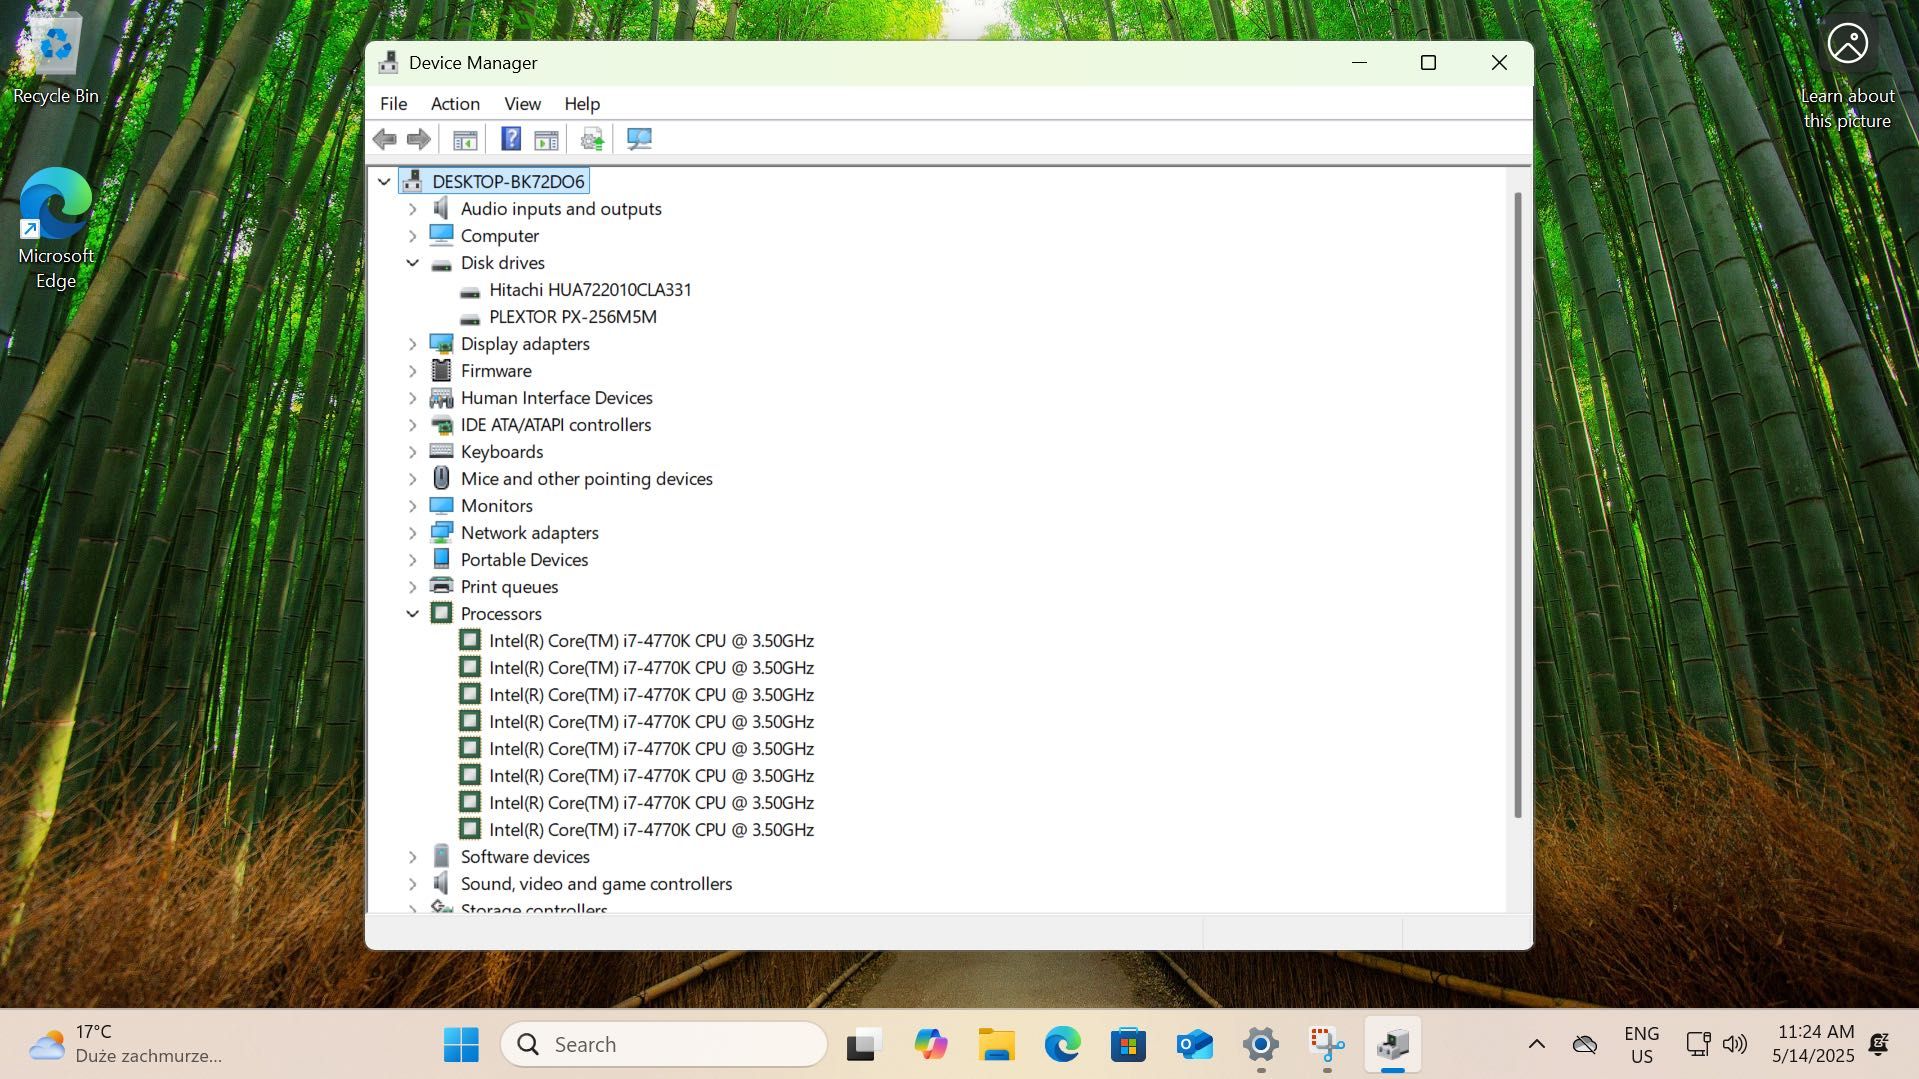Open the Help menu
The width and height of the screenshot is (1919, 1079).
(582, 104)
